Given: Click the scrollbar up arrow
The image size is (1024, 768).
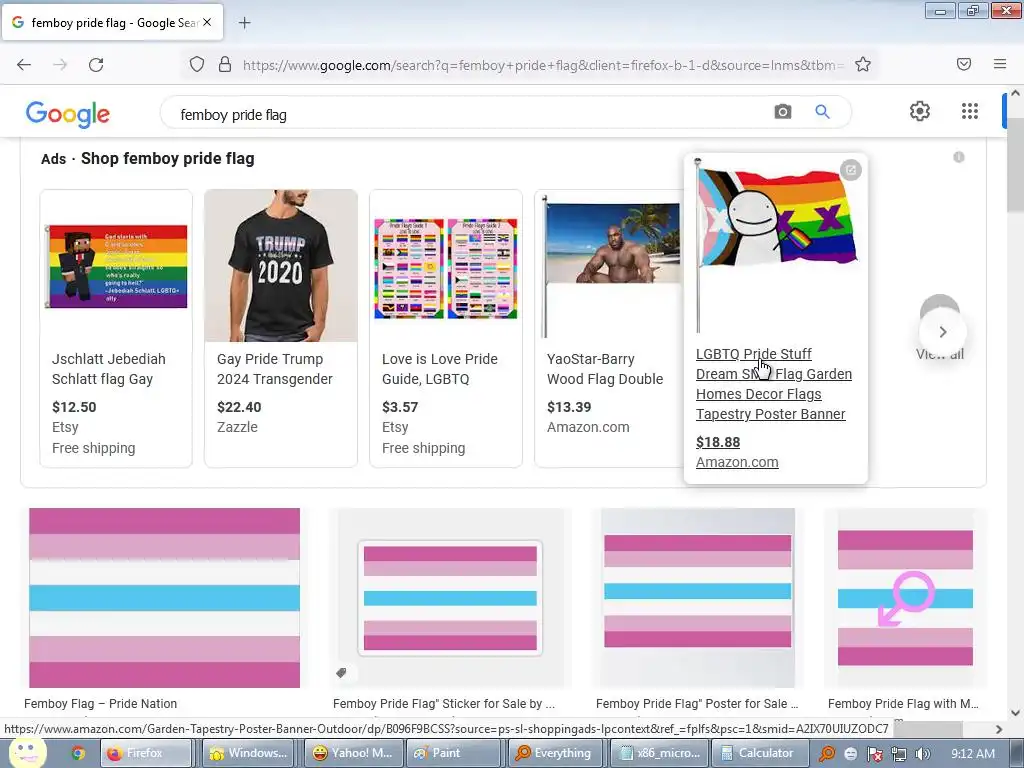Looking at the screenshot, I should [1016, 93].
